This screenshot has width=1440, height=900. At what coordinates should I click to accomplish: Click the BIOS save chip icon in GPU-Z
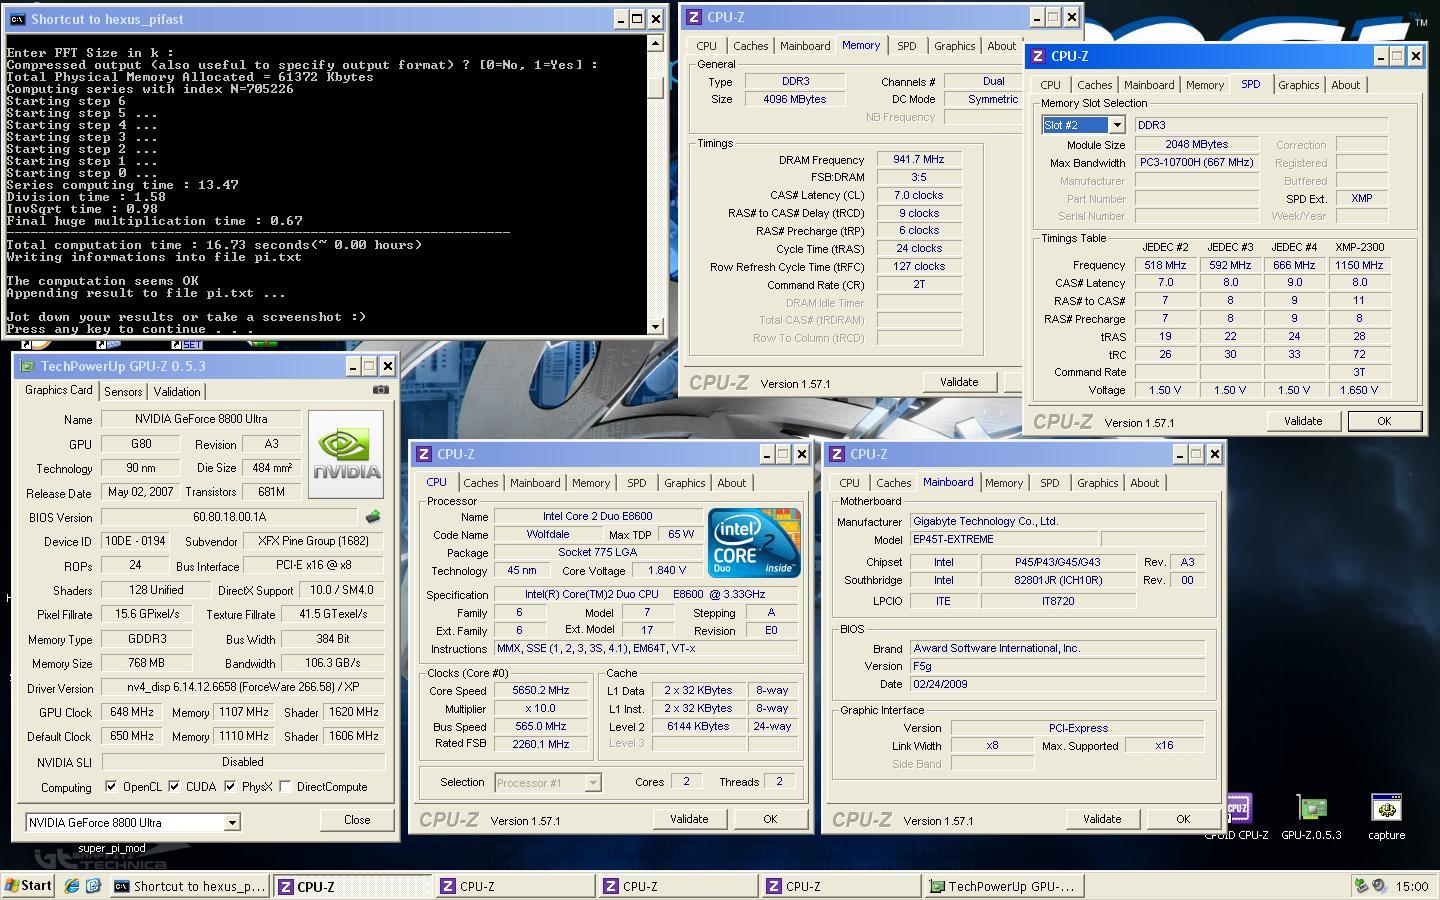coord(373,517)
